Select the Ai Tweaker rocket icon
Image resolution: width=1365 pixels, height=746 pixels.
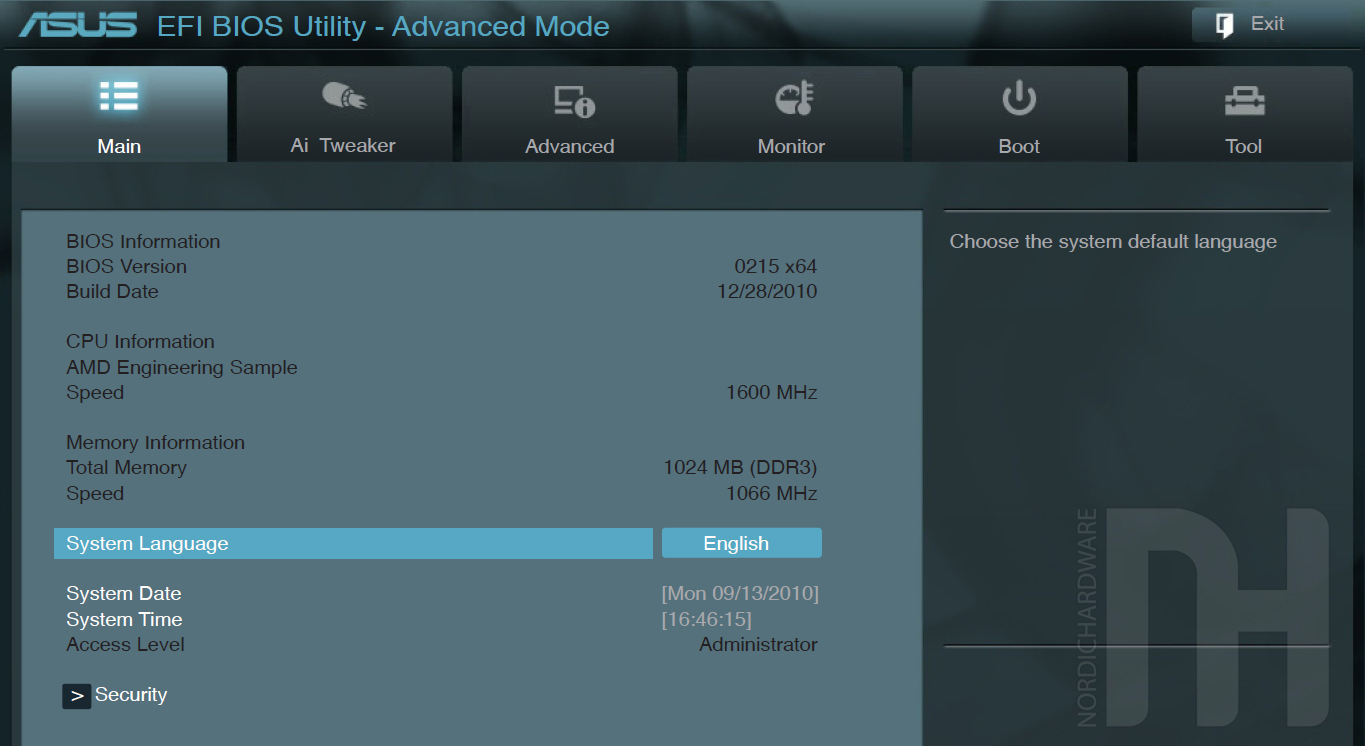coord(344,97)
